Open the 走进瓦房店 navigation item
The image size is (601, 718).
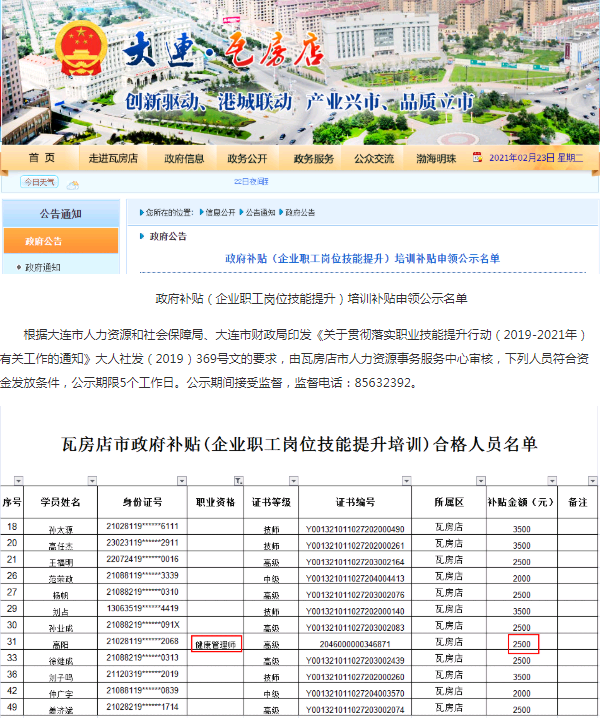tap(113, 158)
